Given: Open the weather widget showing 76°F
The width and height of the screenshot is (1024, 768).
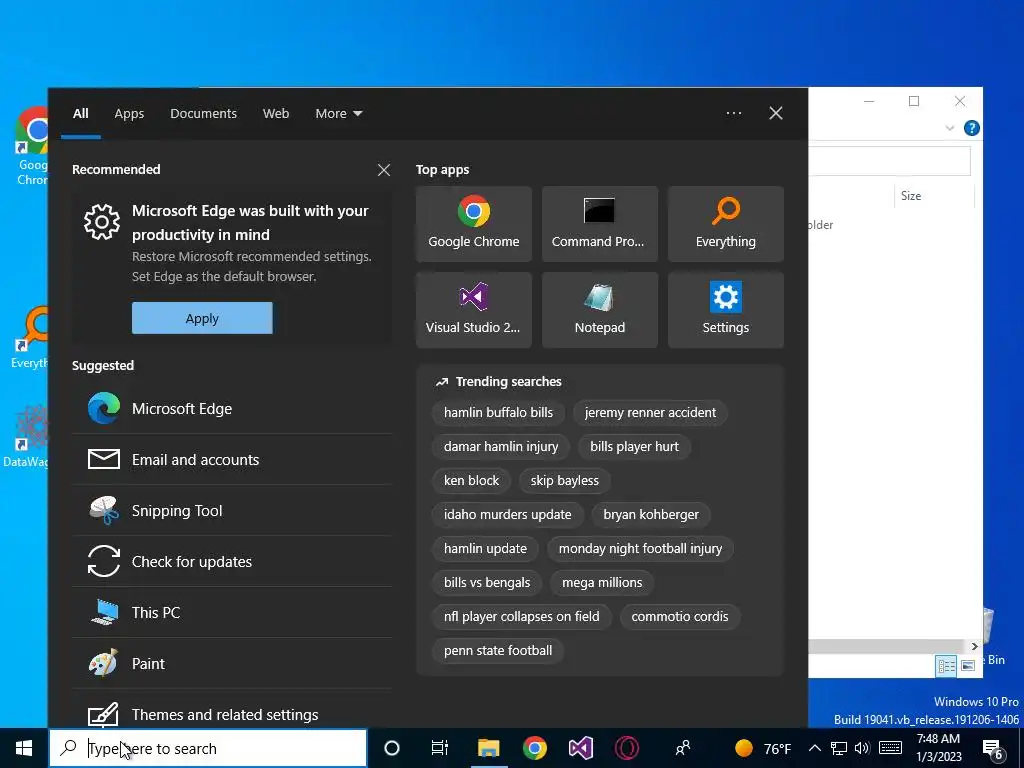Looking at the screenshot, I should (762, 748).
